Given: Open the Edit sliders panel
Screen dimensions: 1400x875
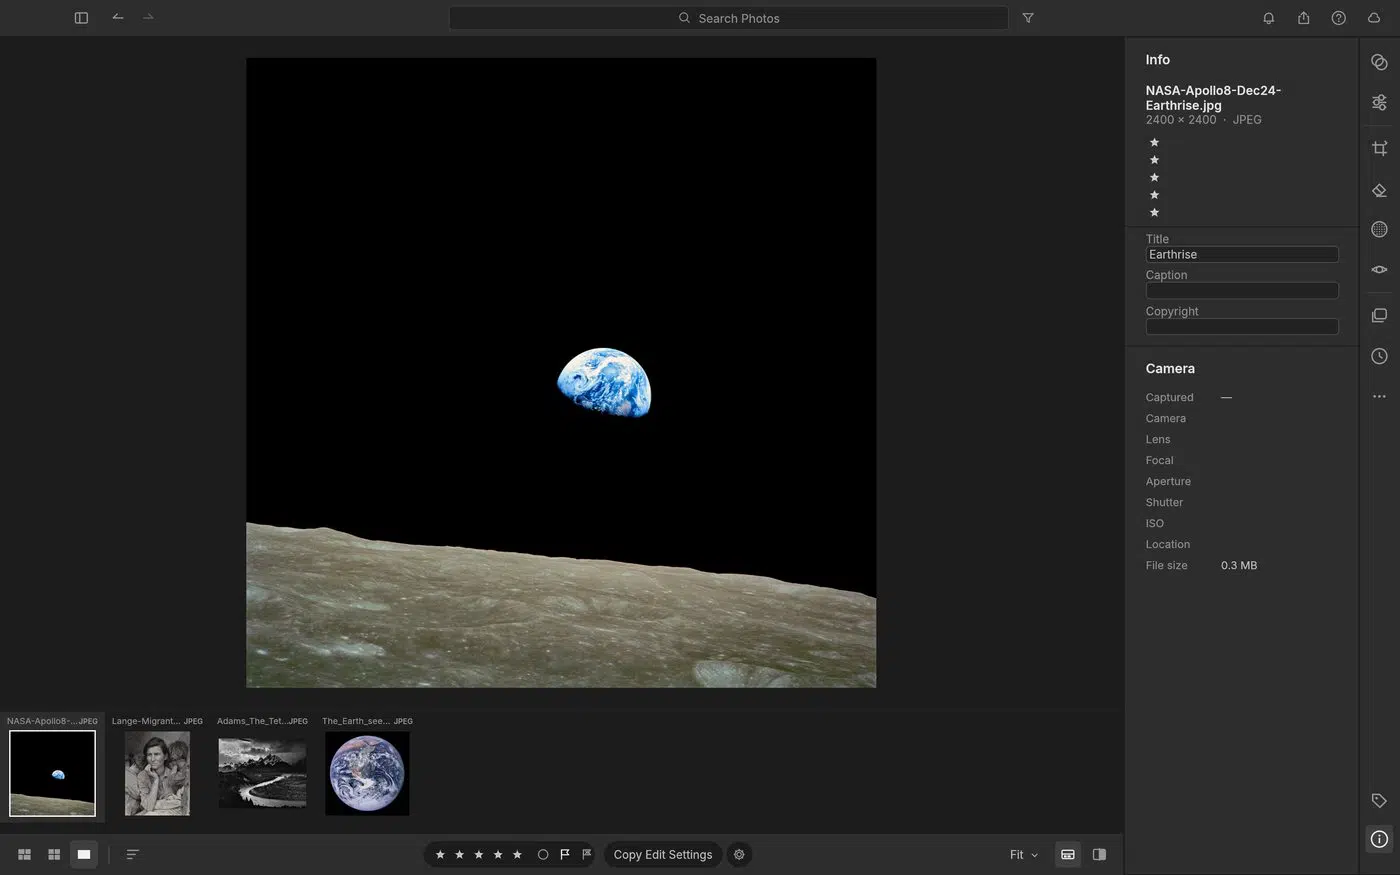Looking at the screenshot, I should point(1379,102).
